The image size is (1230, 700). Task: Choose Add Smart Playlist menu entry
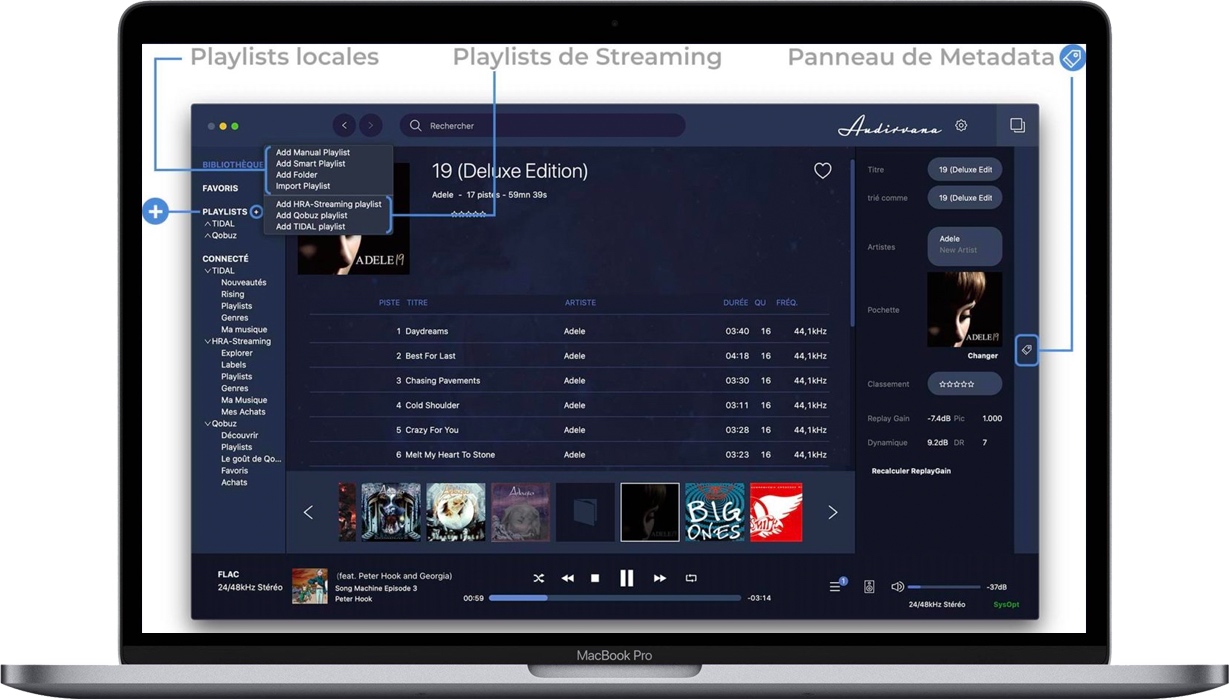click(311, 164)
